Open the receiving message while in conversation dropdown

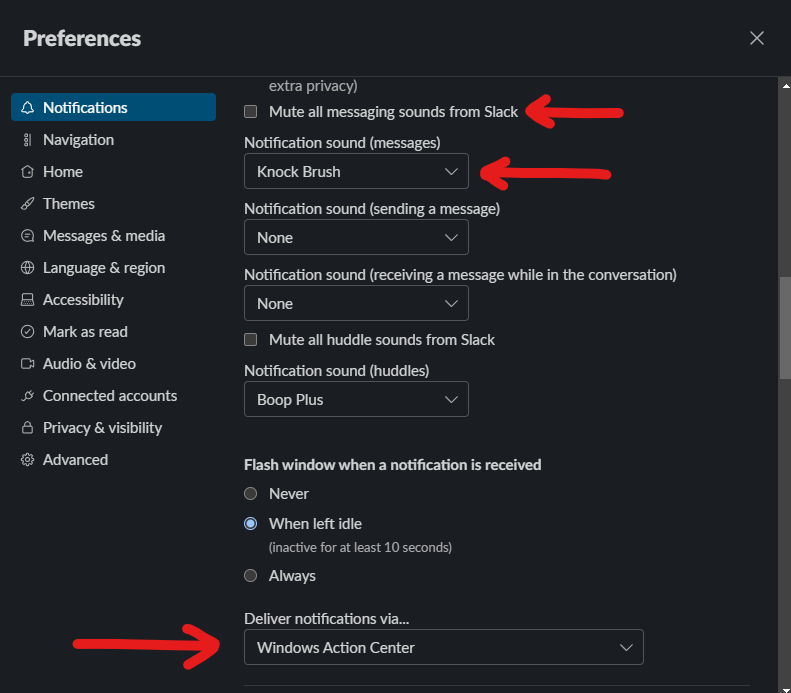coord(356,303)
